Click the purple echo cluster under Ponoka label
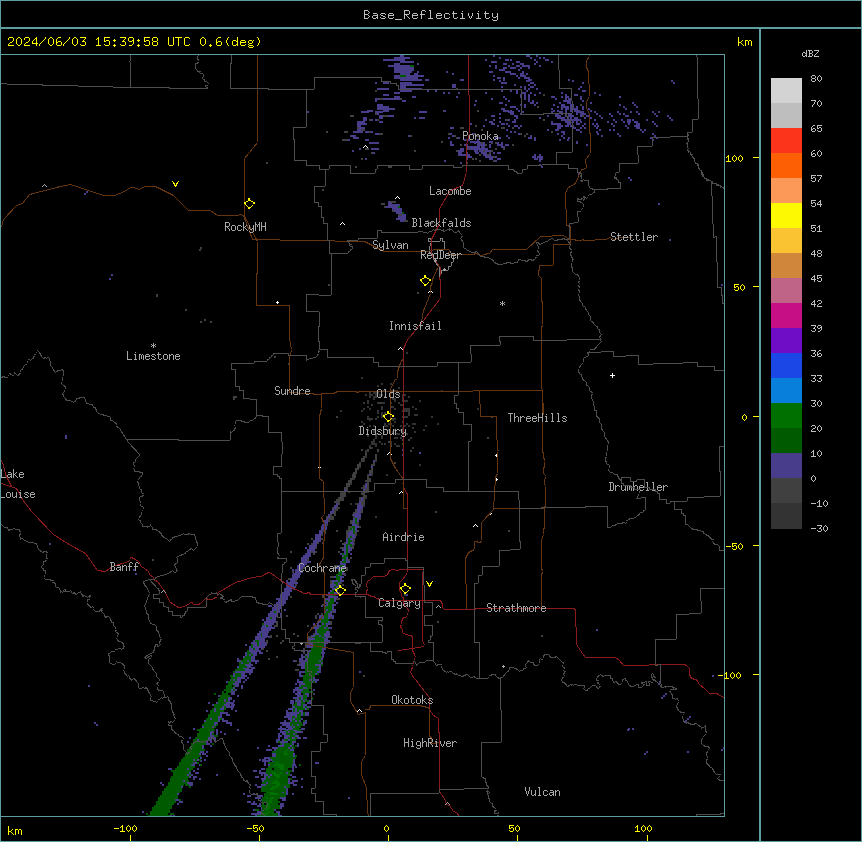 tap(481, 149)
